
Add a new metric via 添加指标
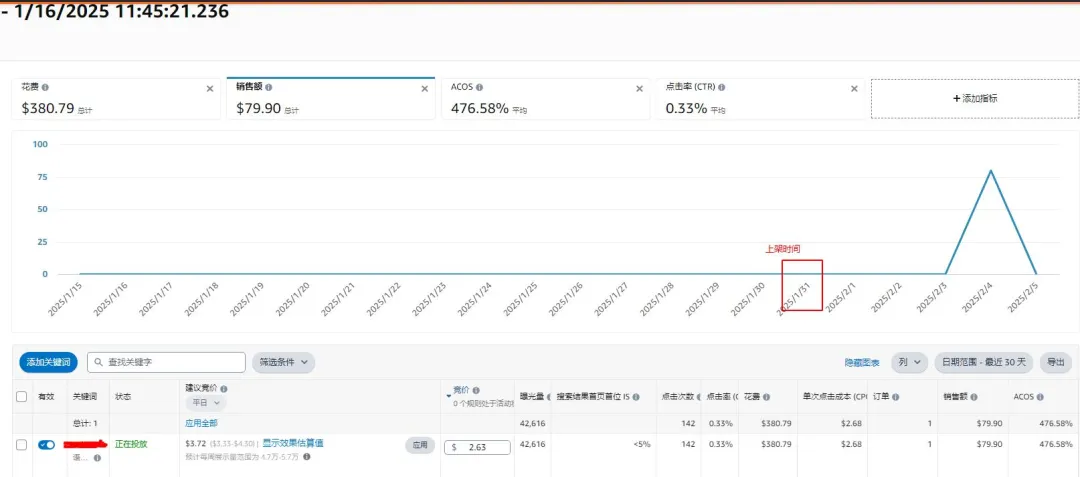(975, 98)
